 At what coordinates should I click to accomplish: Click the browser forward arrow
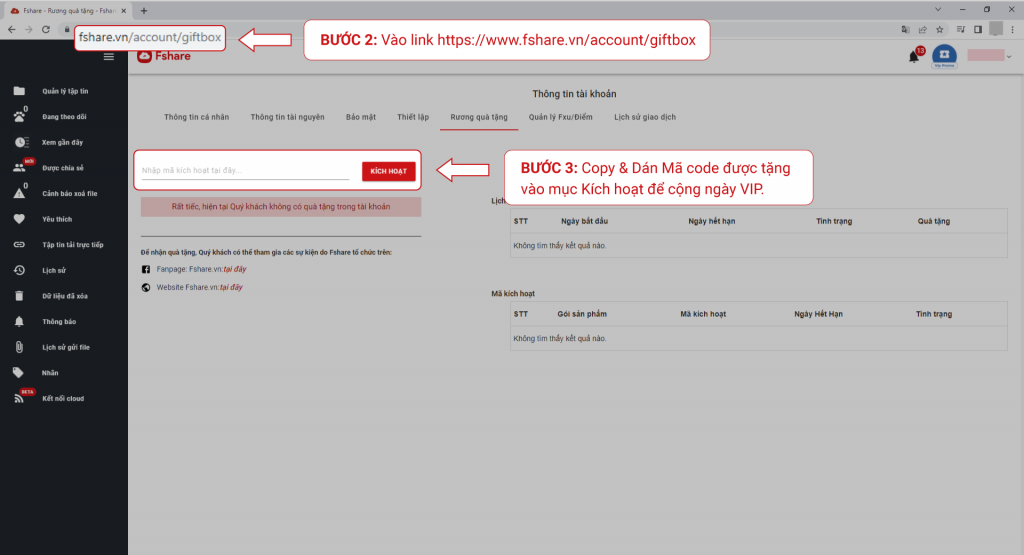pos(29,29)
